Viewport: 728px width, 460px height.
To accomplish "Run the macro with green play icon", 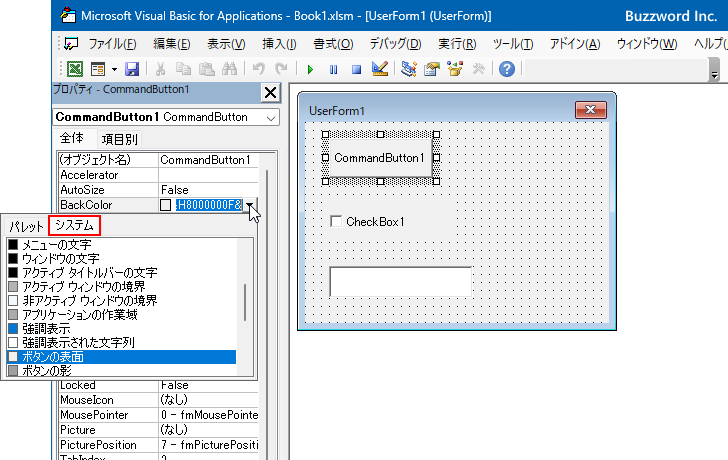I will coord(310,70).
